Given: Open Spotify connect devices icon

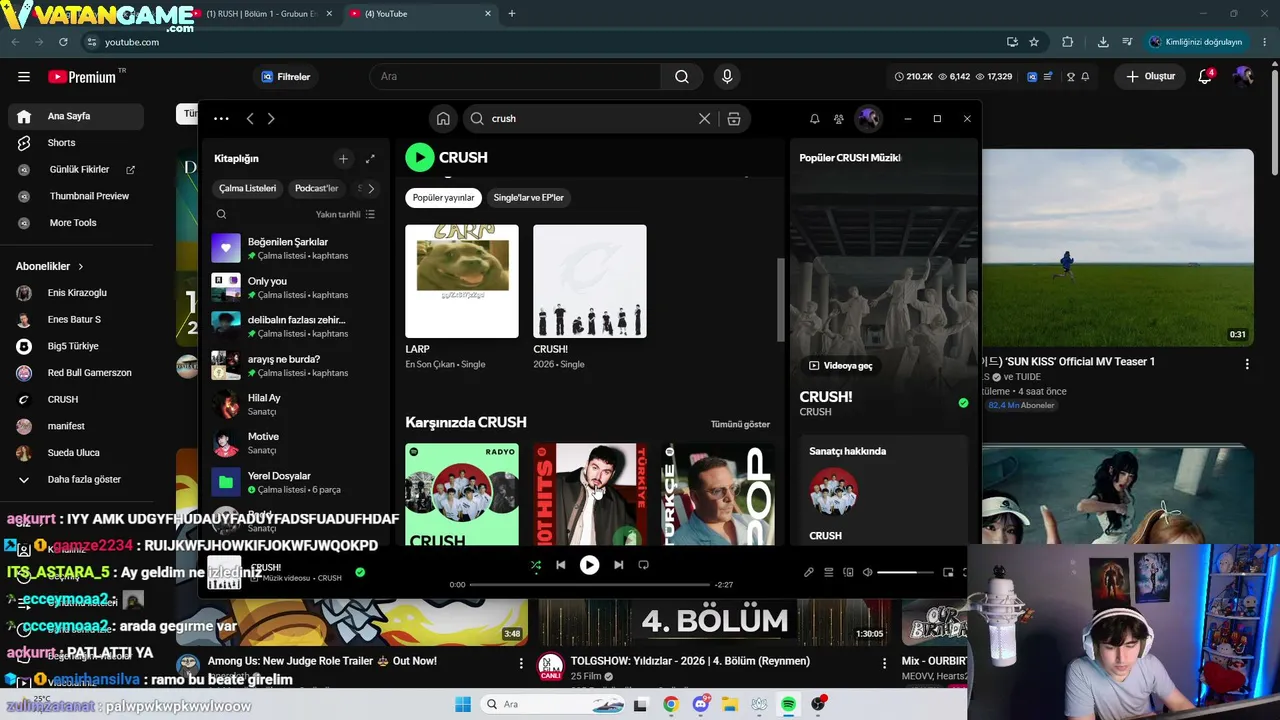Looking at the screenshot, I should point(848,573).
